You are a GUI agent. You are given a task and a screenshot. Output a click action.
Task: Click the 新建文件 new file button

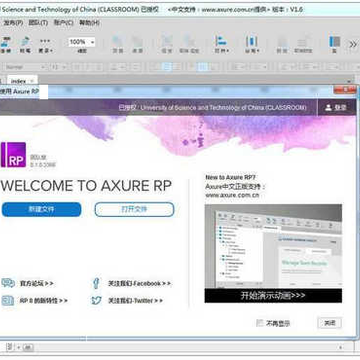pos(41,209)
